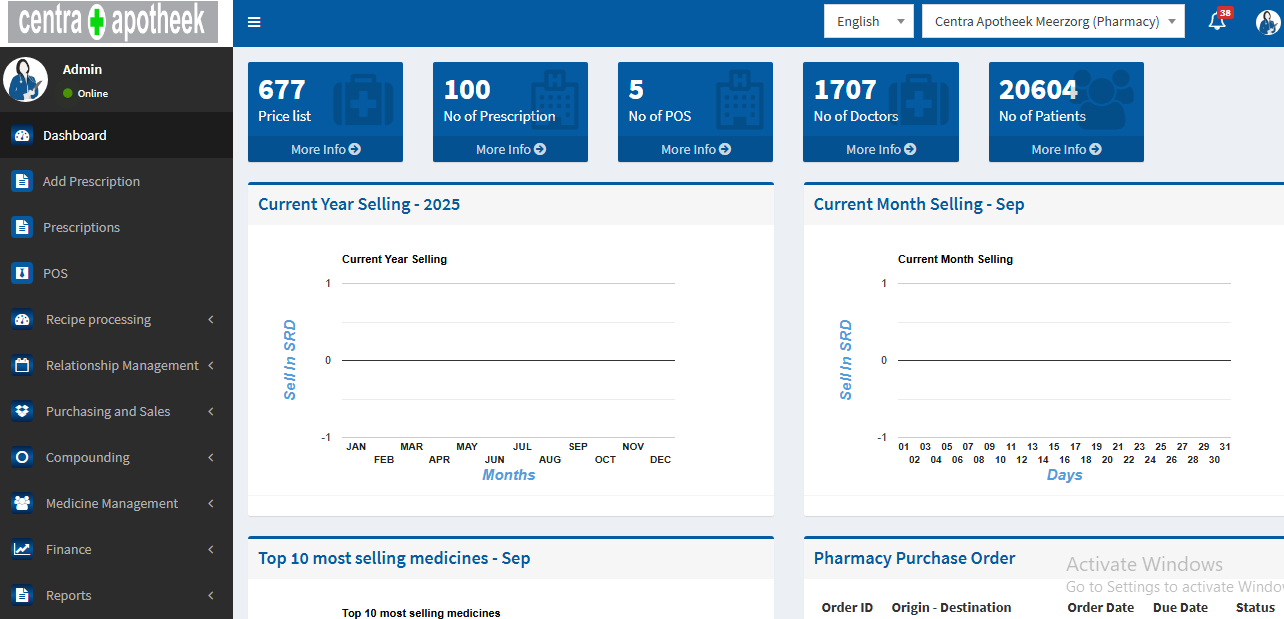Expand the Recipe processing menu chevron
1284x619 pixels.
211,320
